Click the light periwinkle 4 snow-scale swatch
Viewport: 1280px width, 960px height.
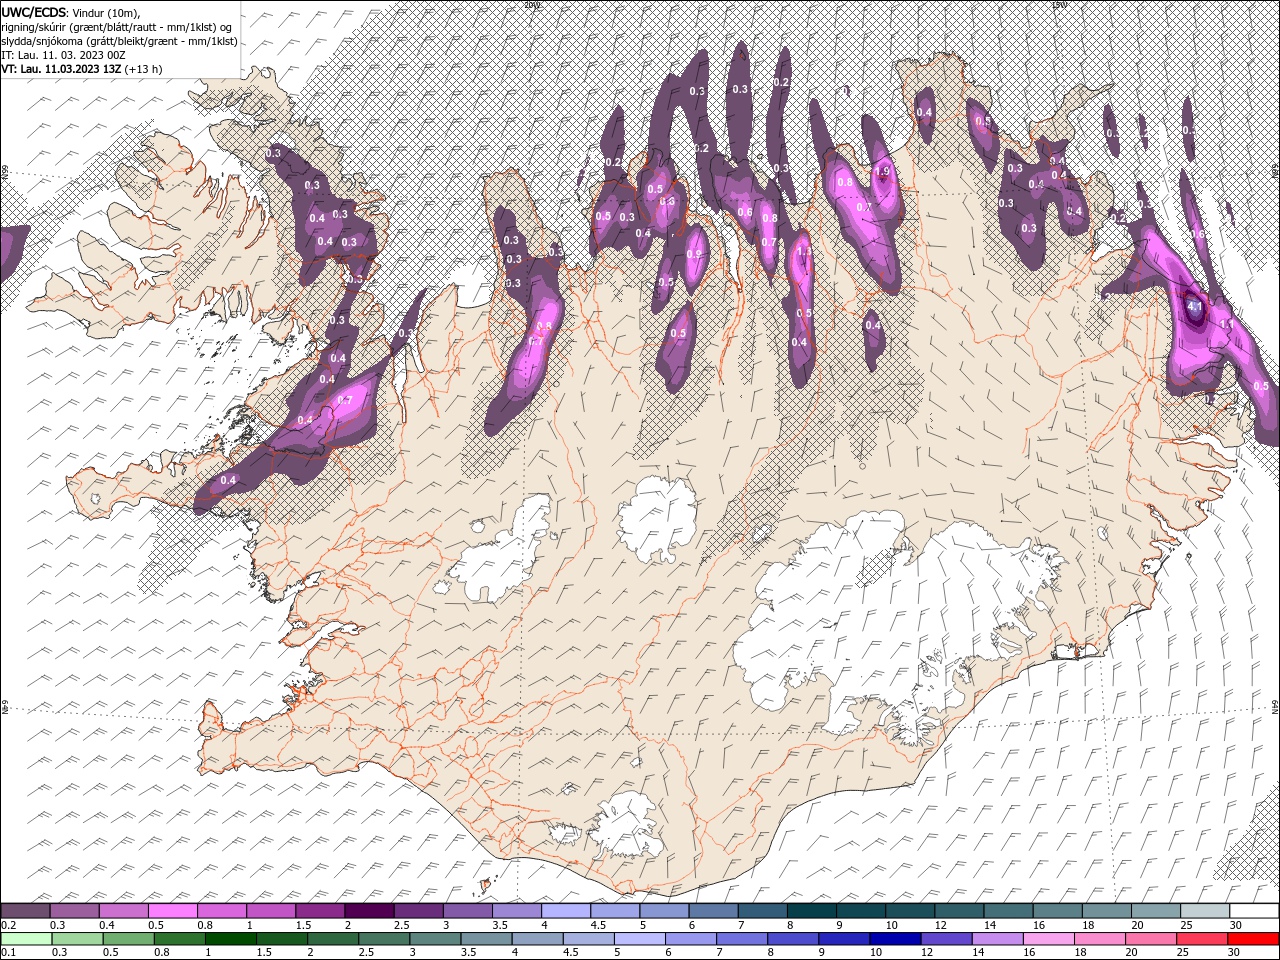click(x=565, y=911)
